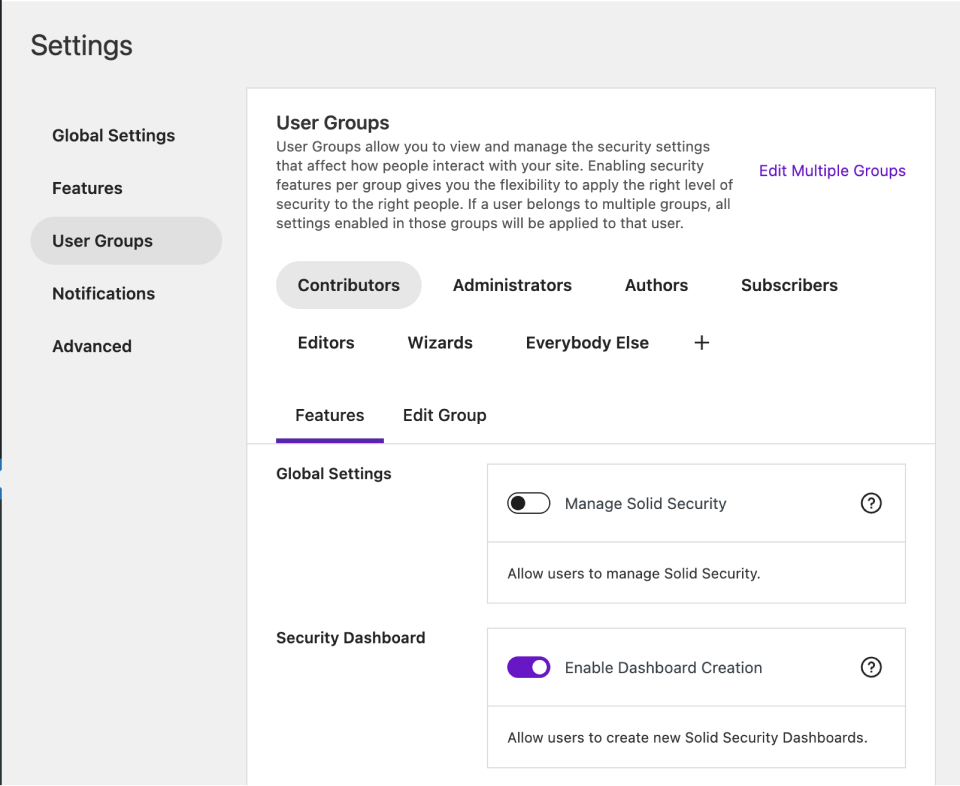Screen dimensions: 960x786
Task: Click the plus icon to add group
Action: [x=702, y=343]
